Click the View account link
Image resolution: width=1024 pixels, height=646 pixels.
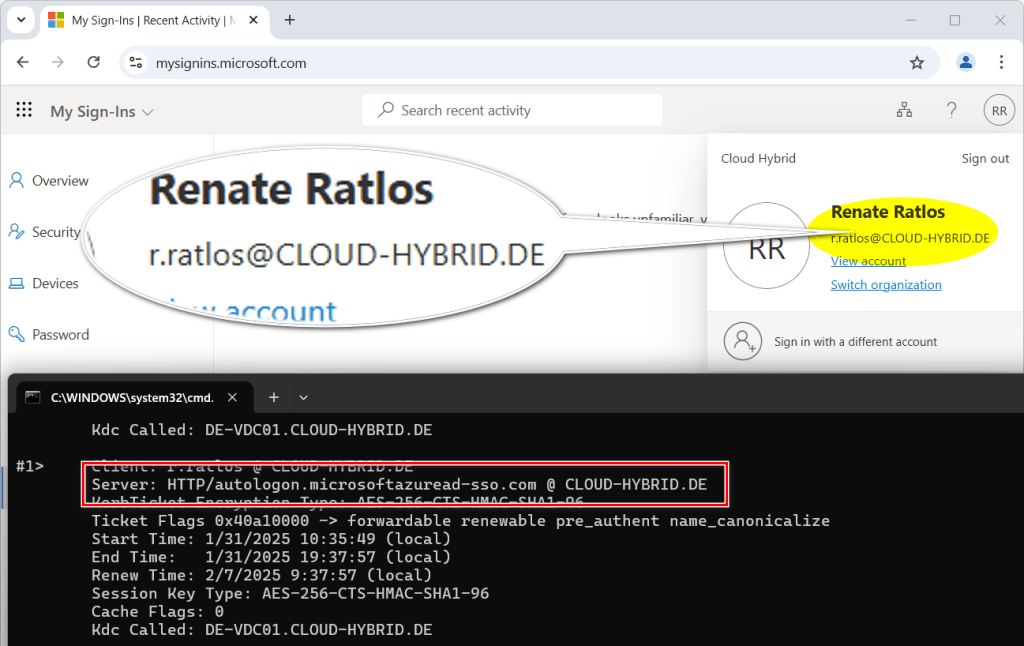pos(868,261)
